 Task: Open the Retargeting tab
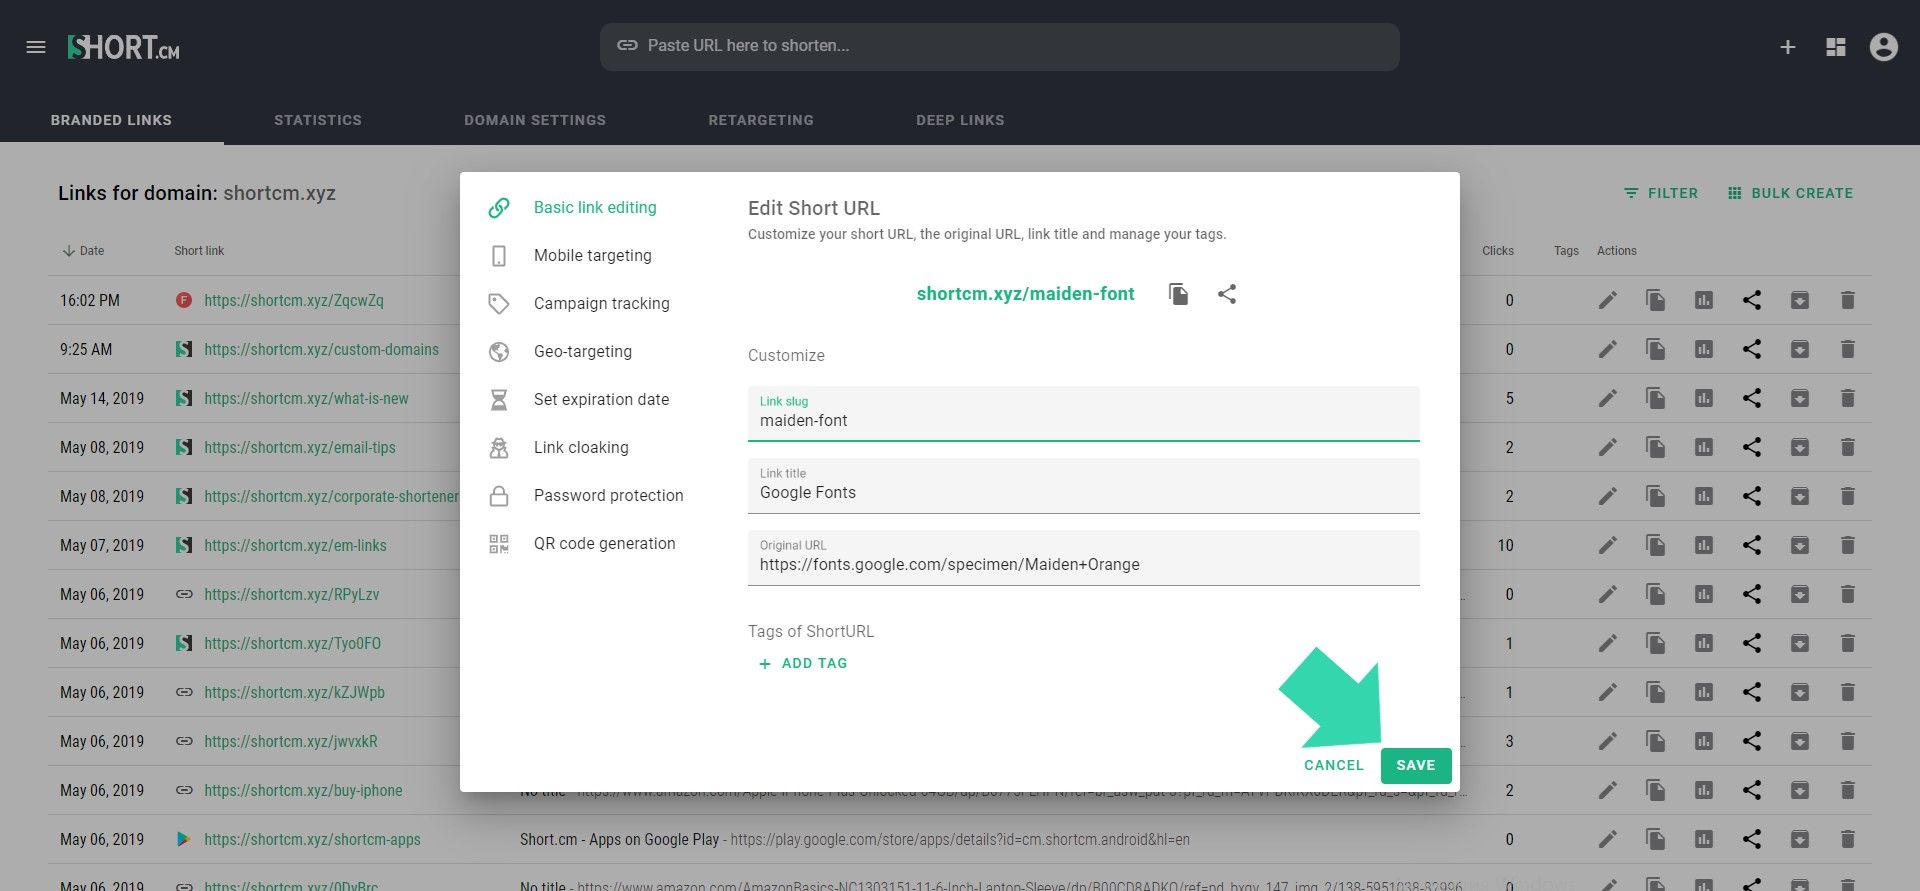pyautogui.click(x=761, y=120)
